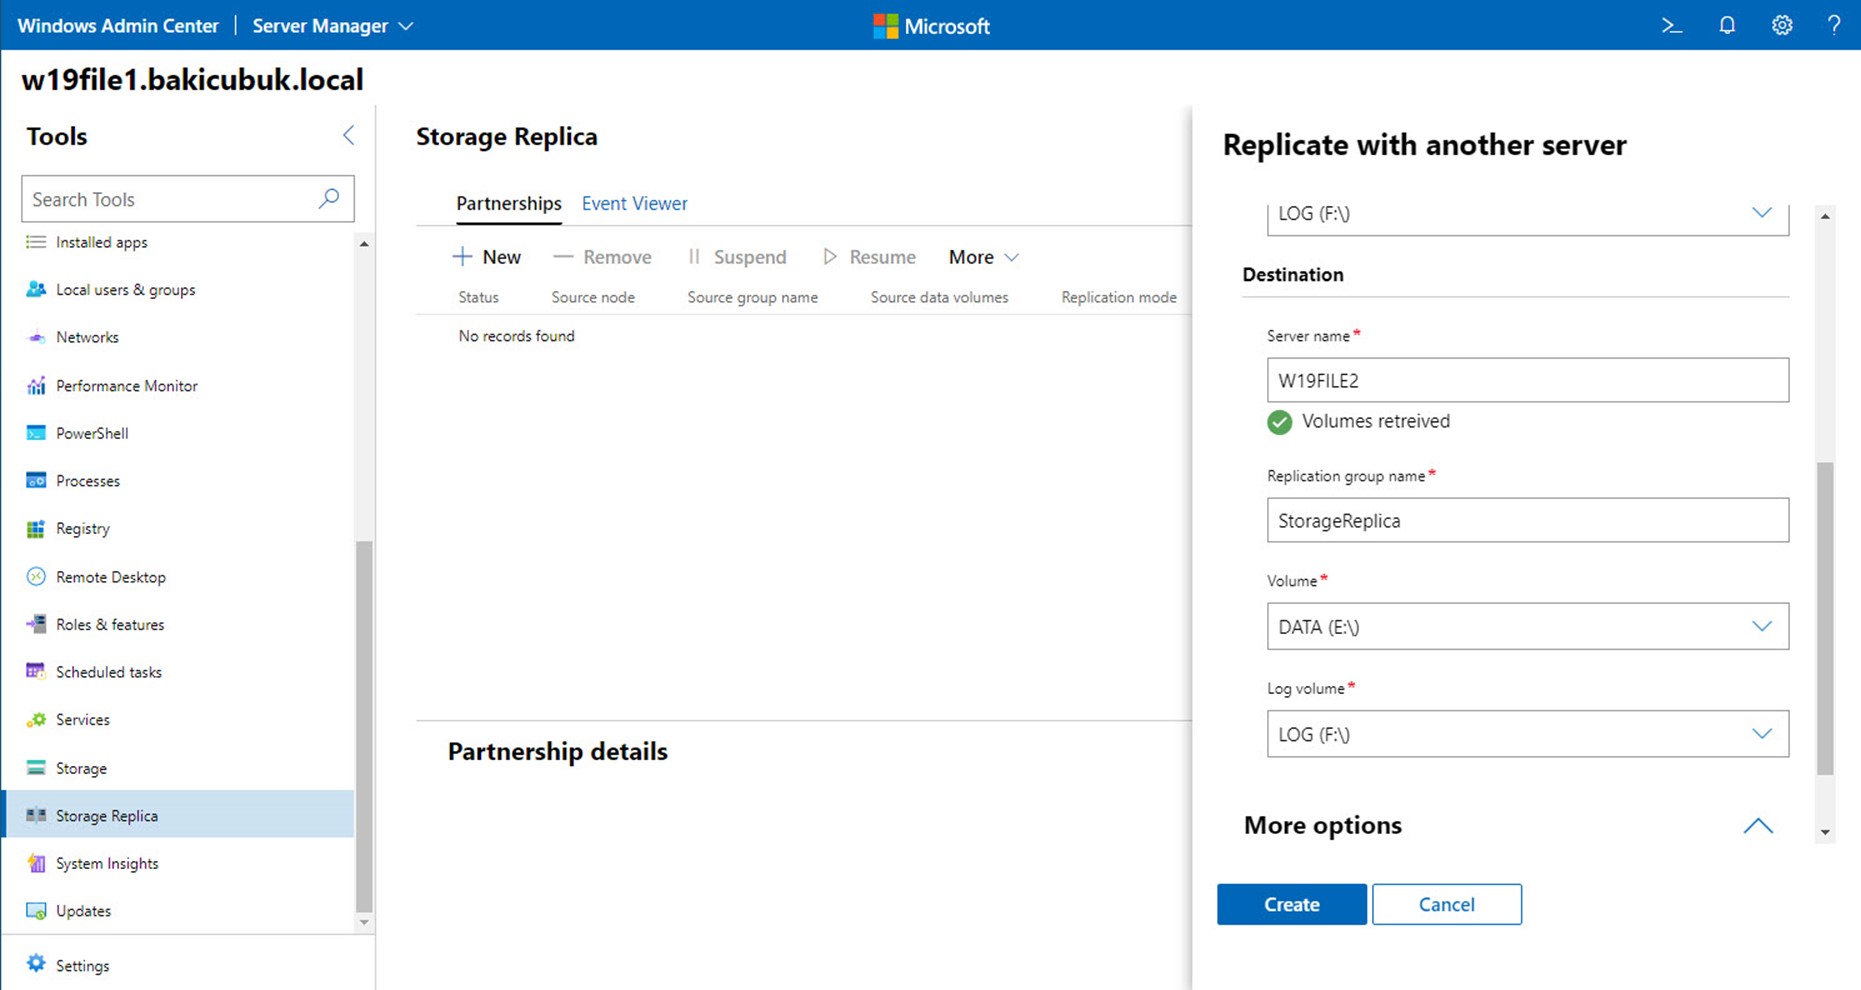
Task: Click the Tools list scroll-down arrow
Action: 364,922
